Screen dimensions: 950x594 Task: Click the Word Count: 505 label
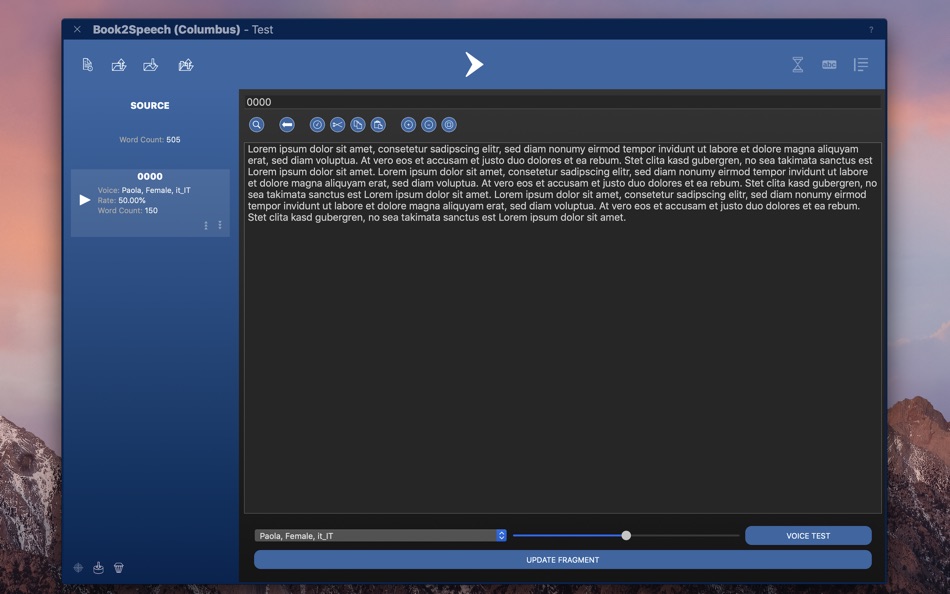[150, 140]
